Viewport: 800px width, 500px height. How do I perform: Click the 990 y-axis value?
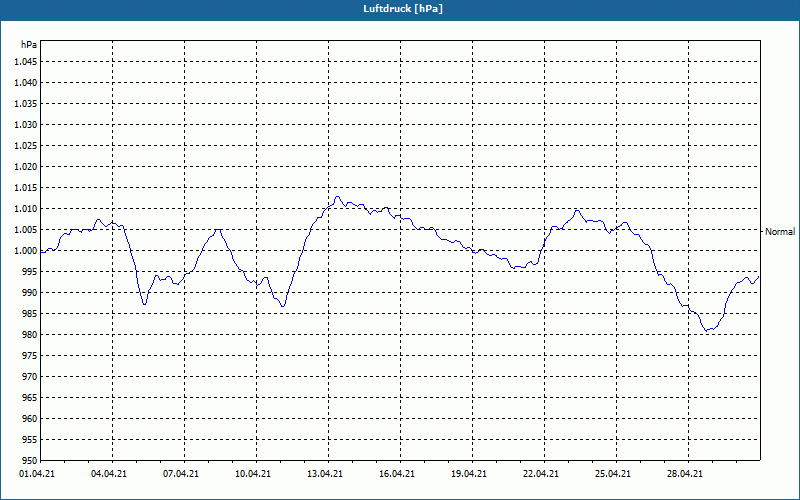30,292
